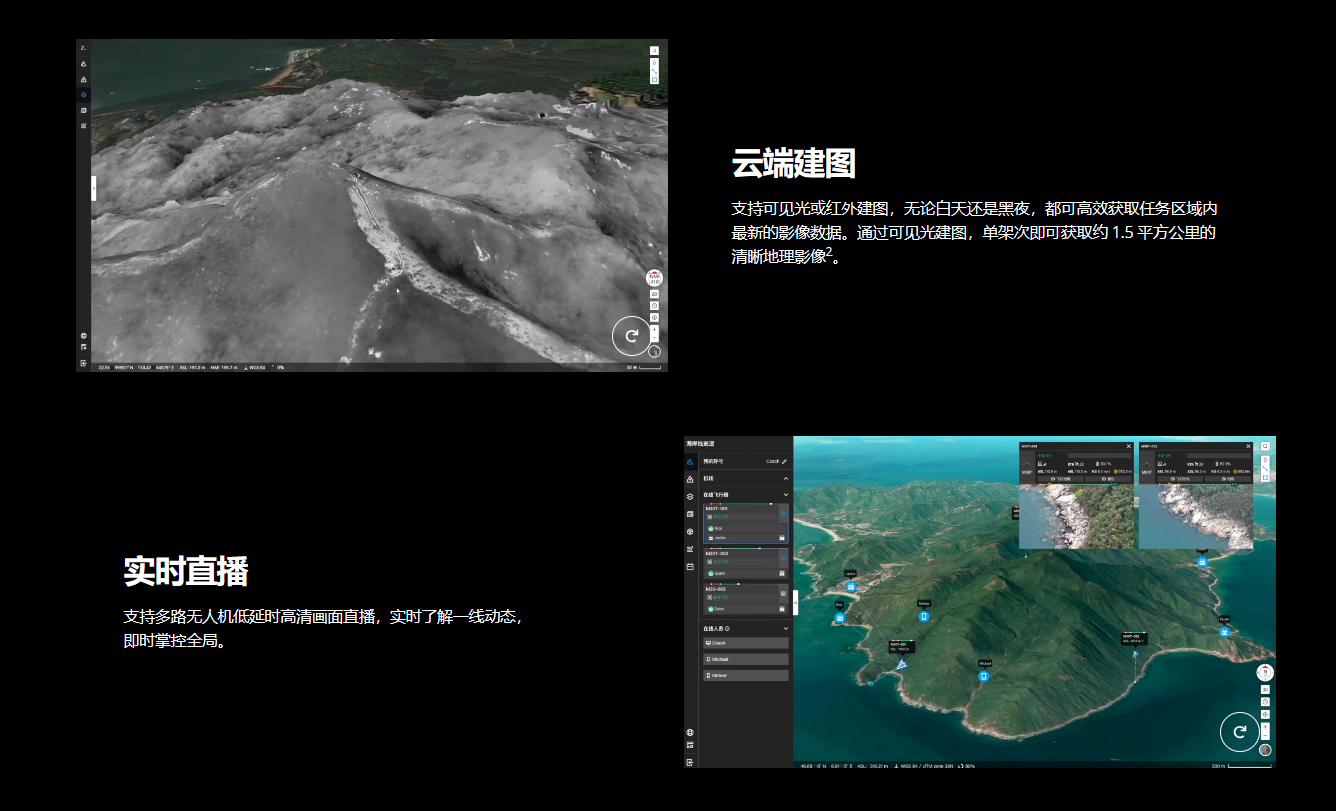Switch basemap using live broadcast map thumbnail
The height and width of the screenshot is (811, 1336).
(x=1265, y=750)
